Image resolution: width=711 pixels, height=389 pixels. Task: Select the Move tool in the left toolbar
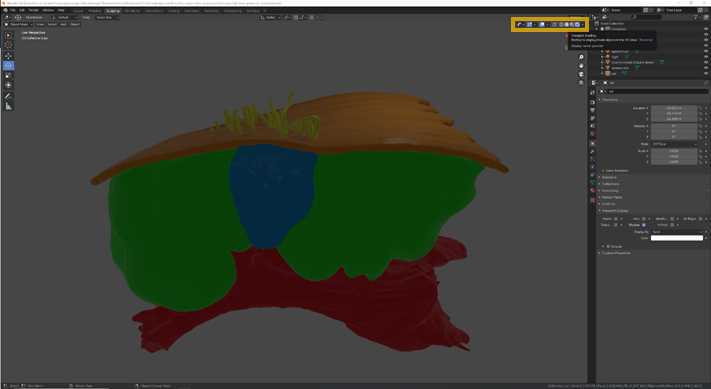(x=8, y=56)
